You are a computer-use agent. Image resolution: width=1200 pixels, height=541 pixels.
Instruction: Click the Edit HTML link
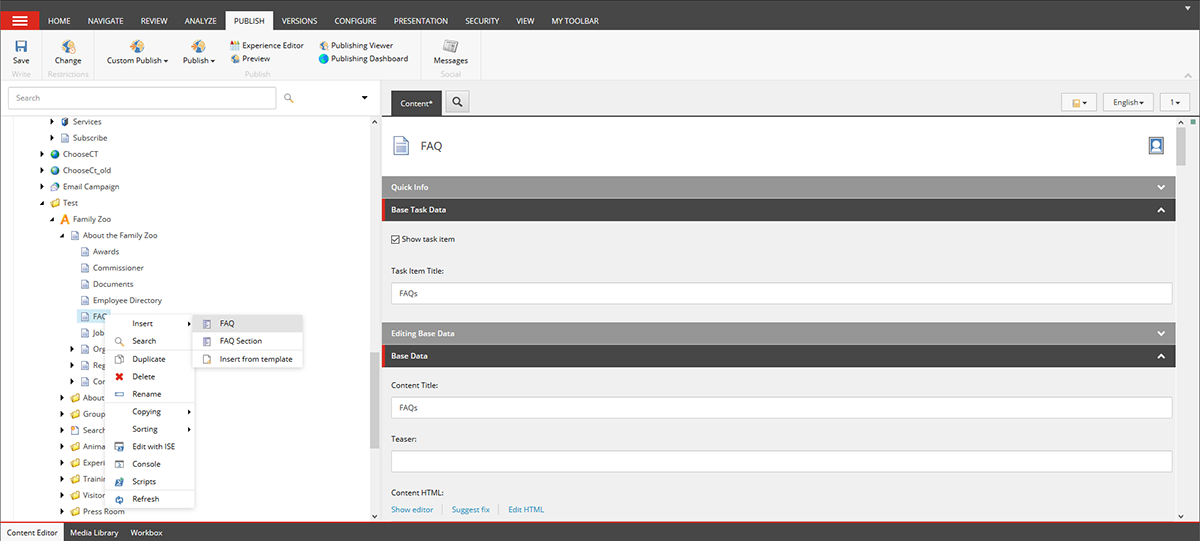526,509
